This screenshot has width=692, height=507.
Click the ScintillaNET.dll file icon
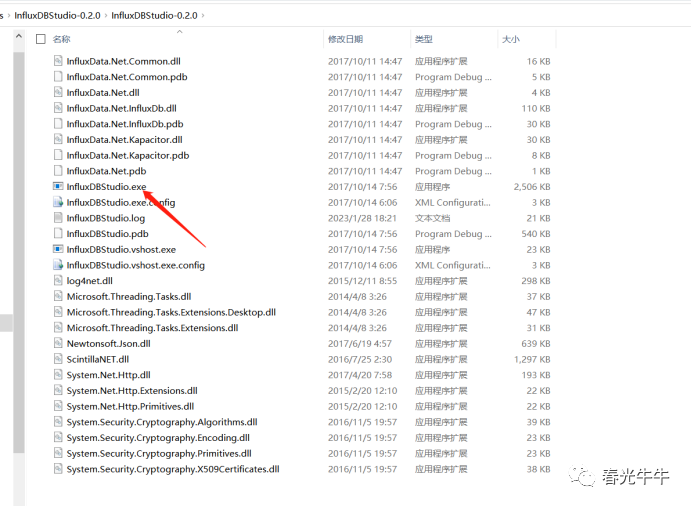pyautogui.click(x=58, y=359)
